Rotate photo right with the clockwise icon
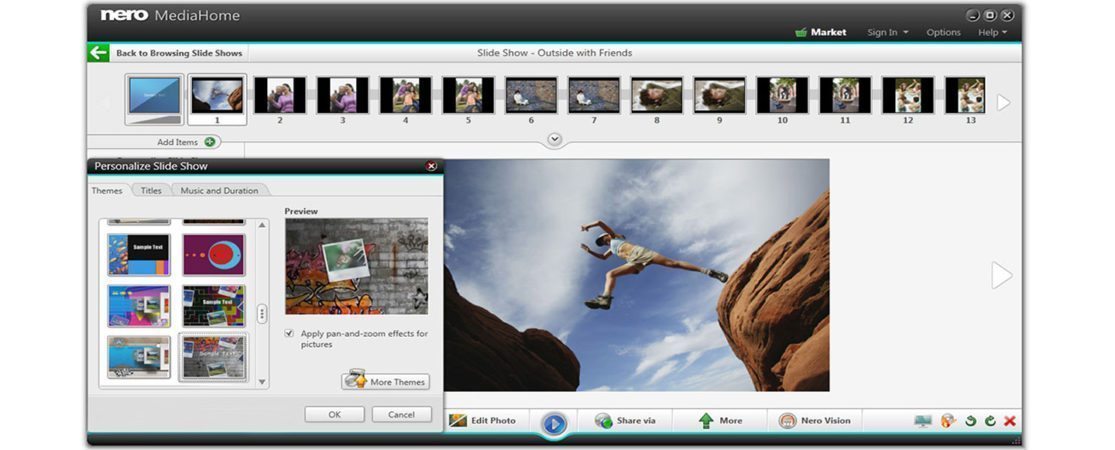The height and width of the screenshot is (450, 1115). (990, 422)
